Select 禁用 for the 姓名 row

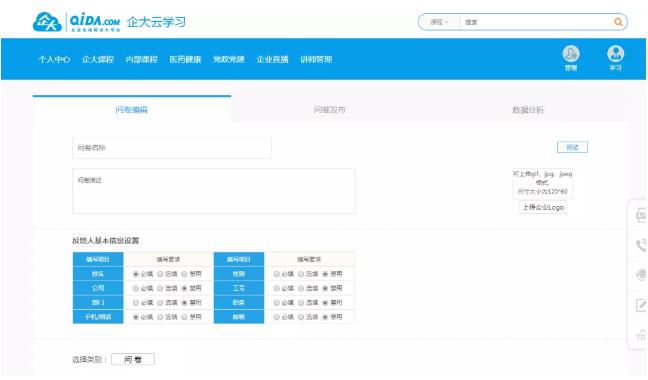(184, 274)
